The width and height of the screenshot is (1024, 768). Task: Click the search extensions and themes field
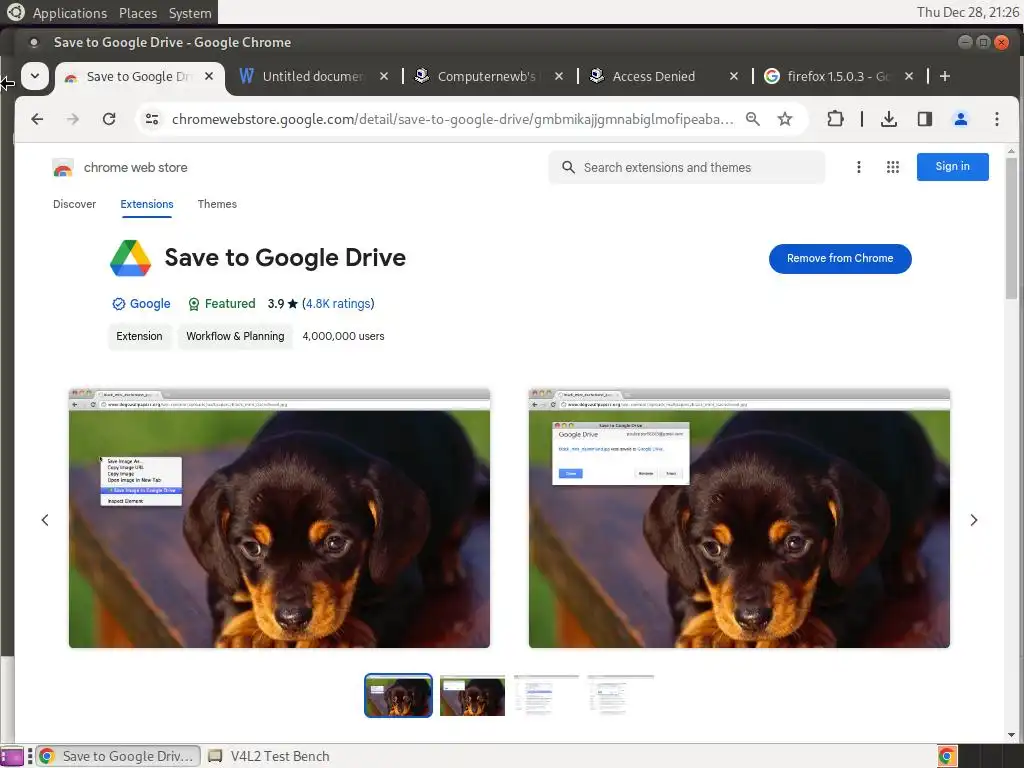[686, 167]
